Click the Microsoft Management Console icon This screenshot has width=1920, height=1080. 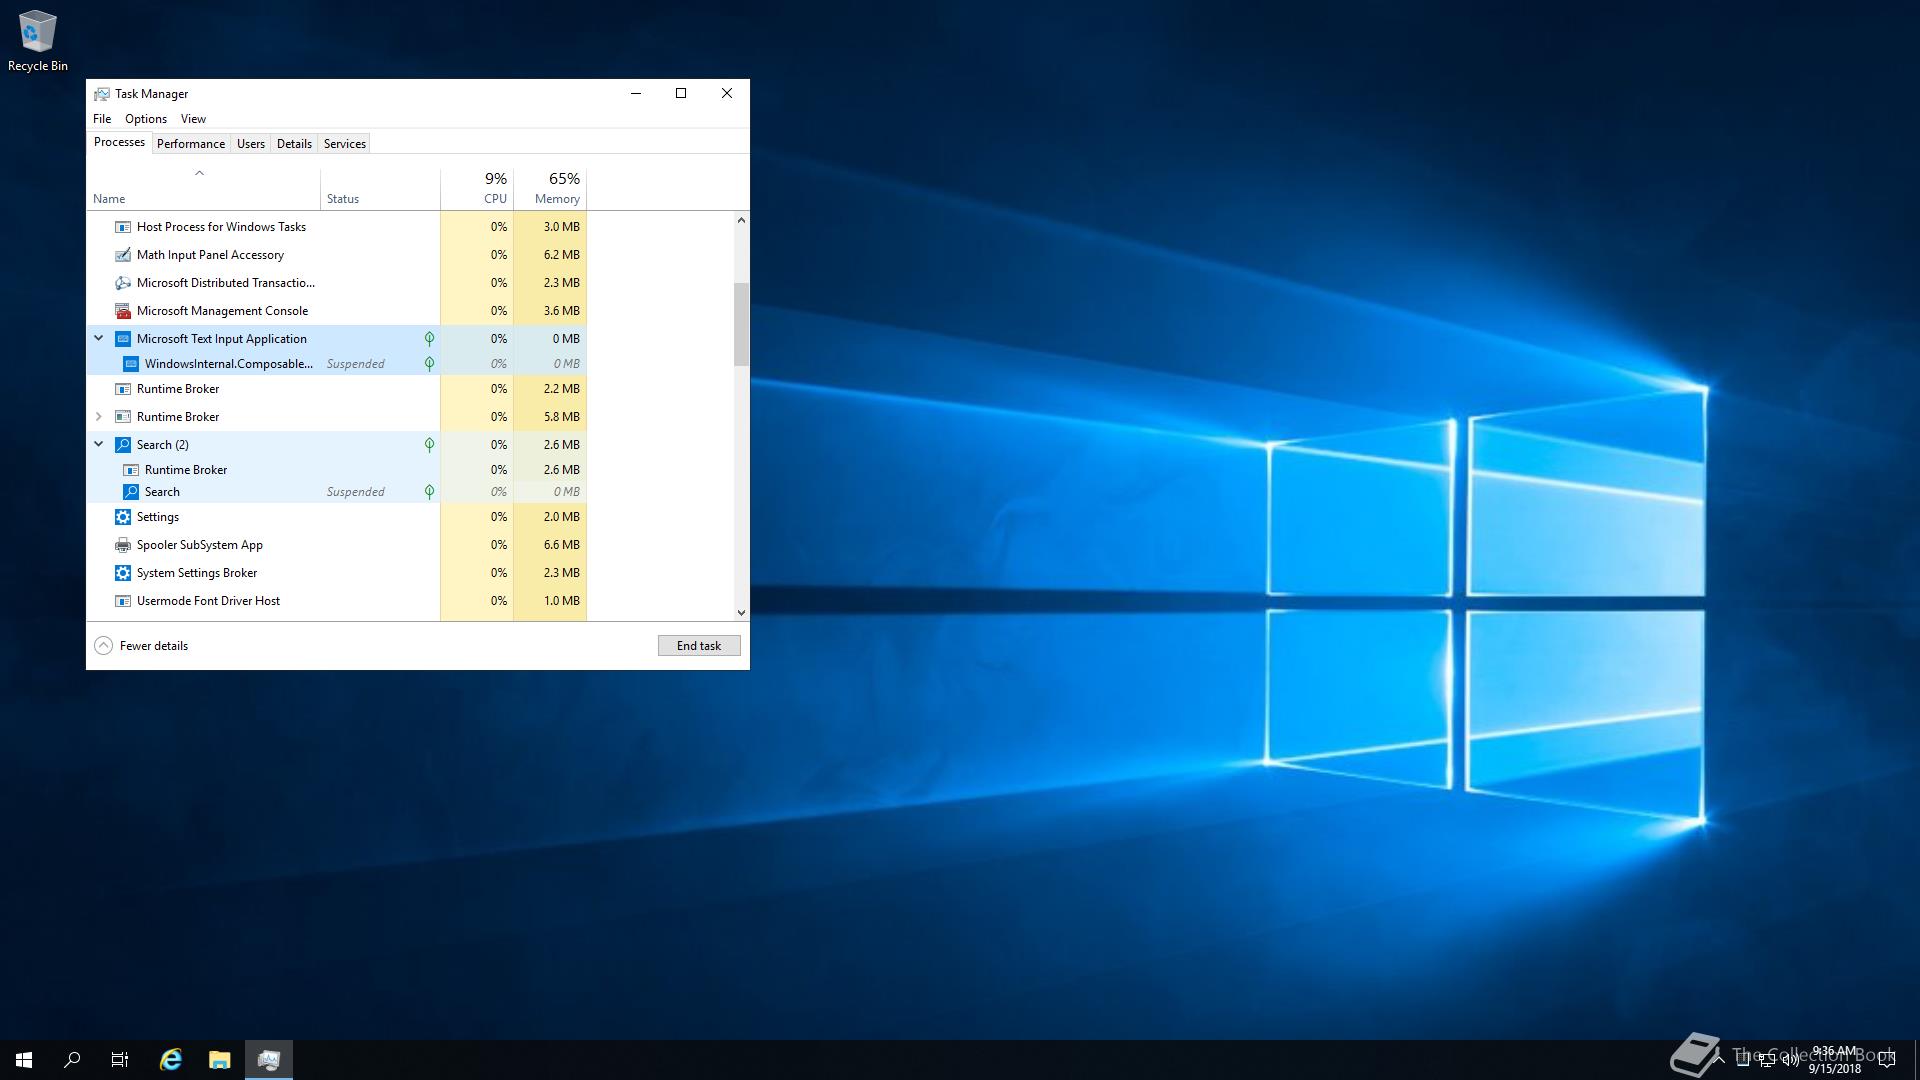point(123,311)
